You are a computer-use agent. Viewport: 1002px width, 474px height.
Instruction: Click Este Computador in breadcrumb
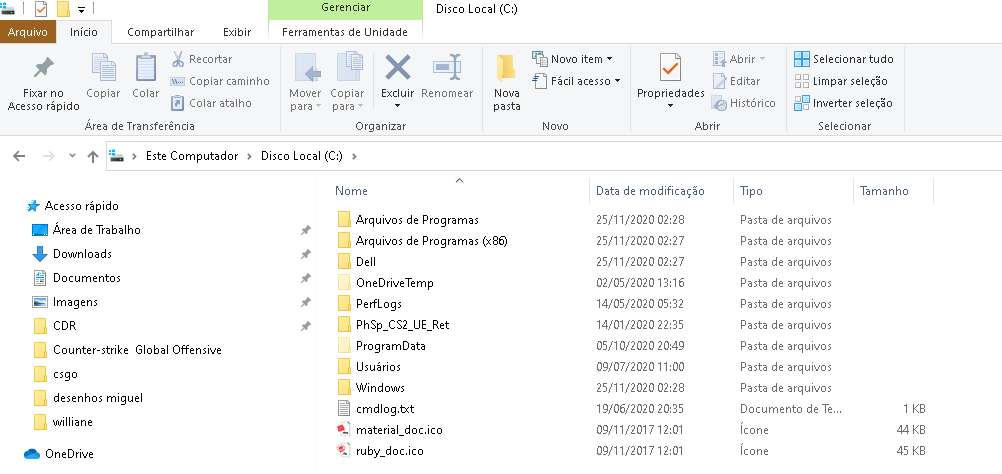pos(192,157)
